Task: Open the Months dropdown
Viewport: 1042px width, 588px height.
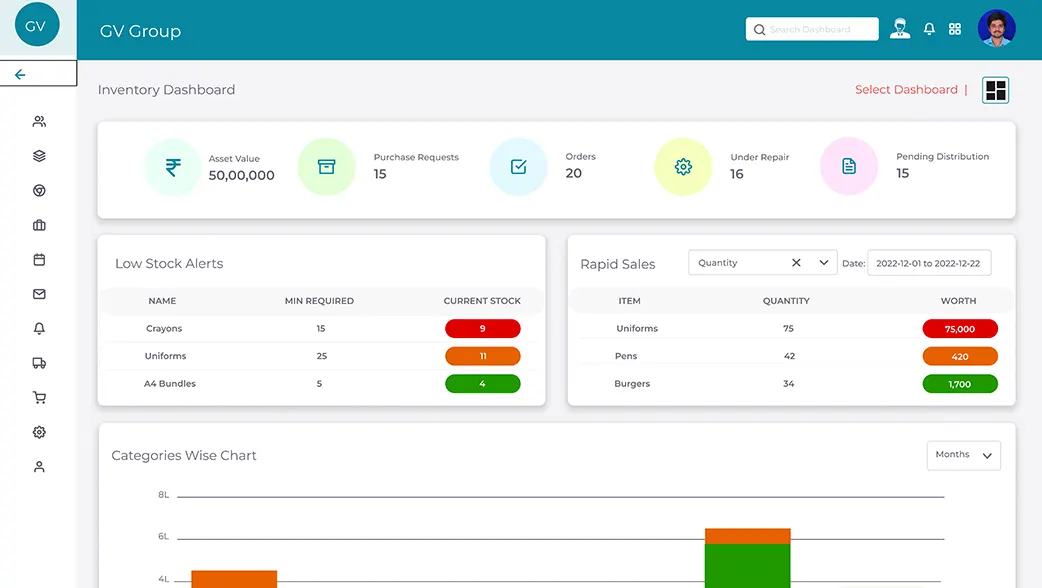Action: 964,455
